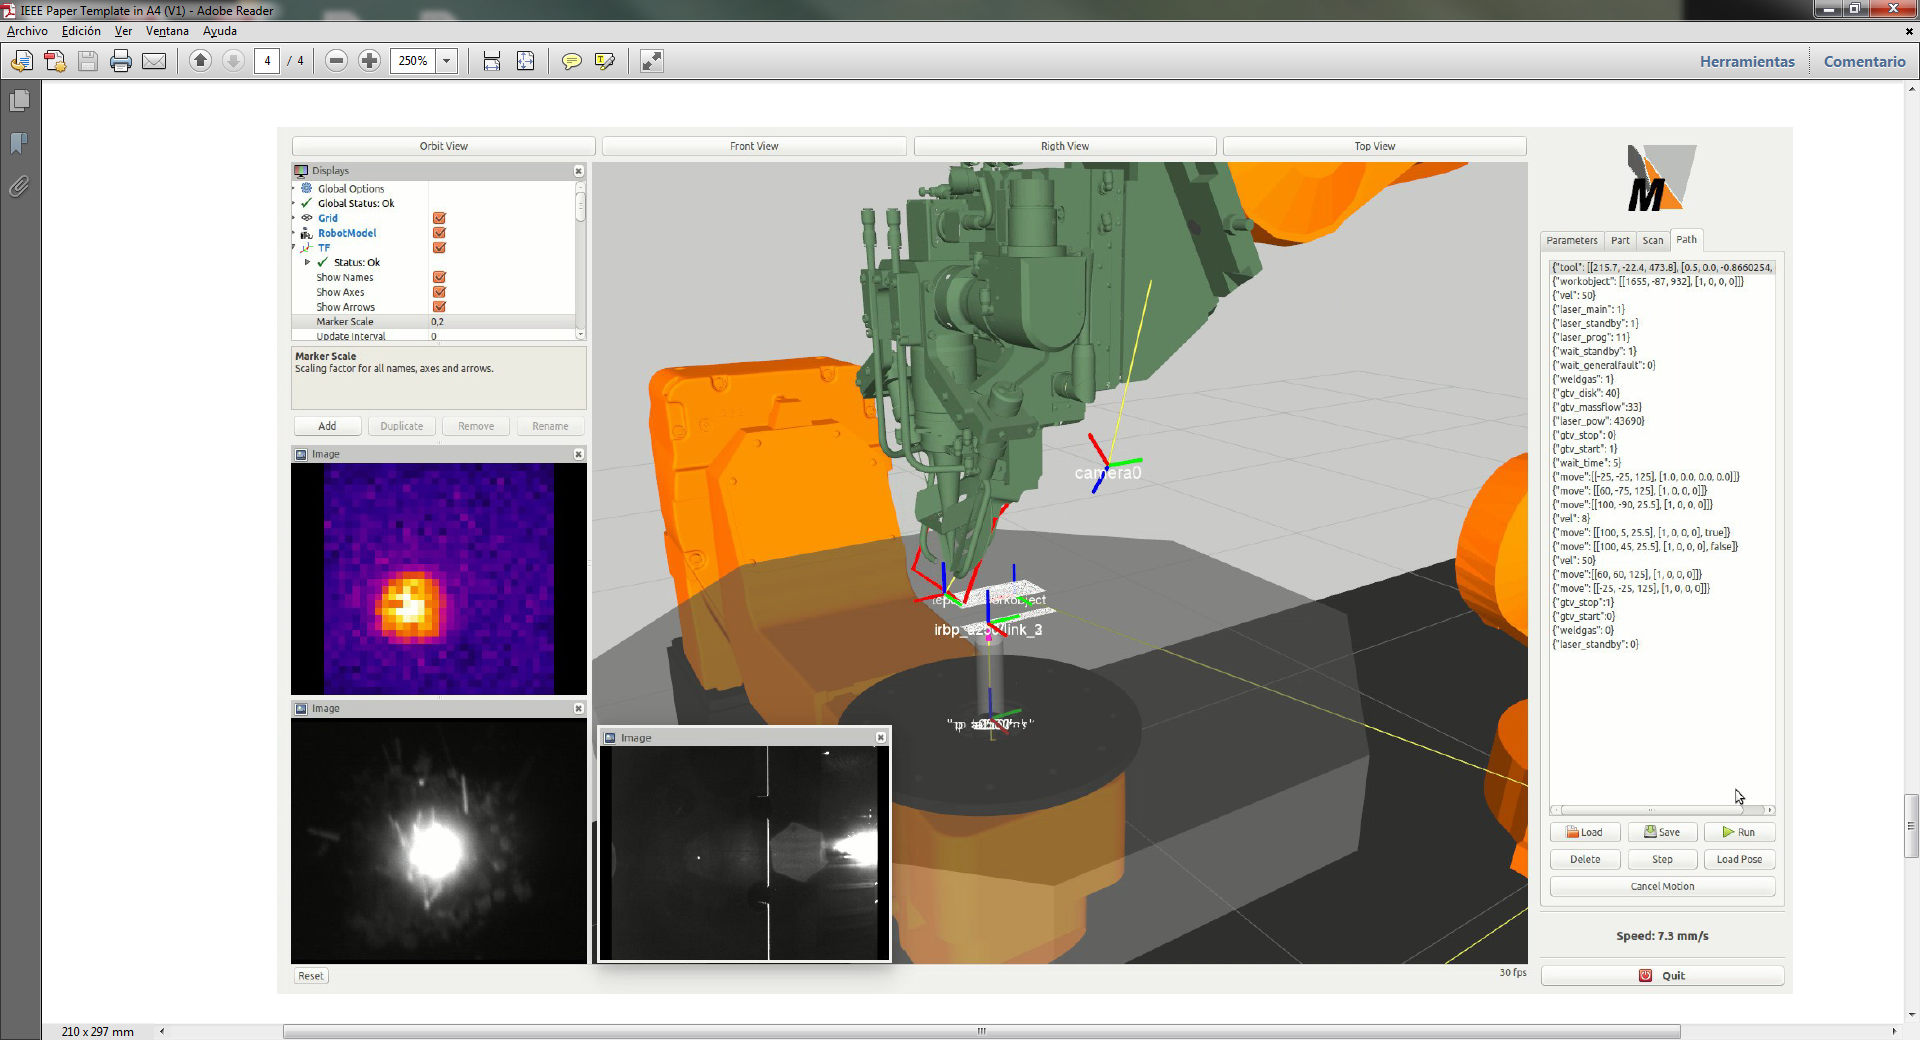Open the Herramientas pane

(x=1747, y=61)
